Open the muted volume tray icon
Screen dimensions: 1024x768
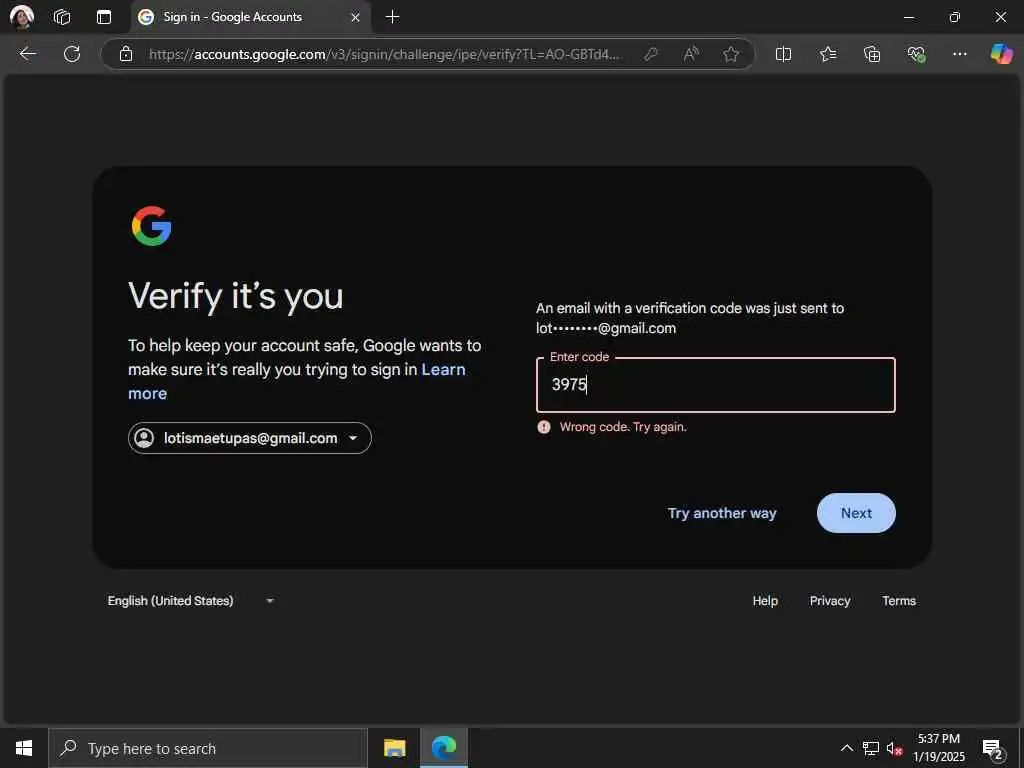[x=895, y=749]
